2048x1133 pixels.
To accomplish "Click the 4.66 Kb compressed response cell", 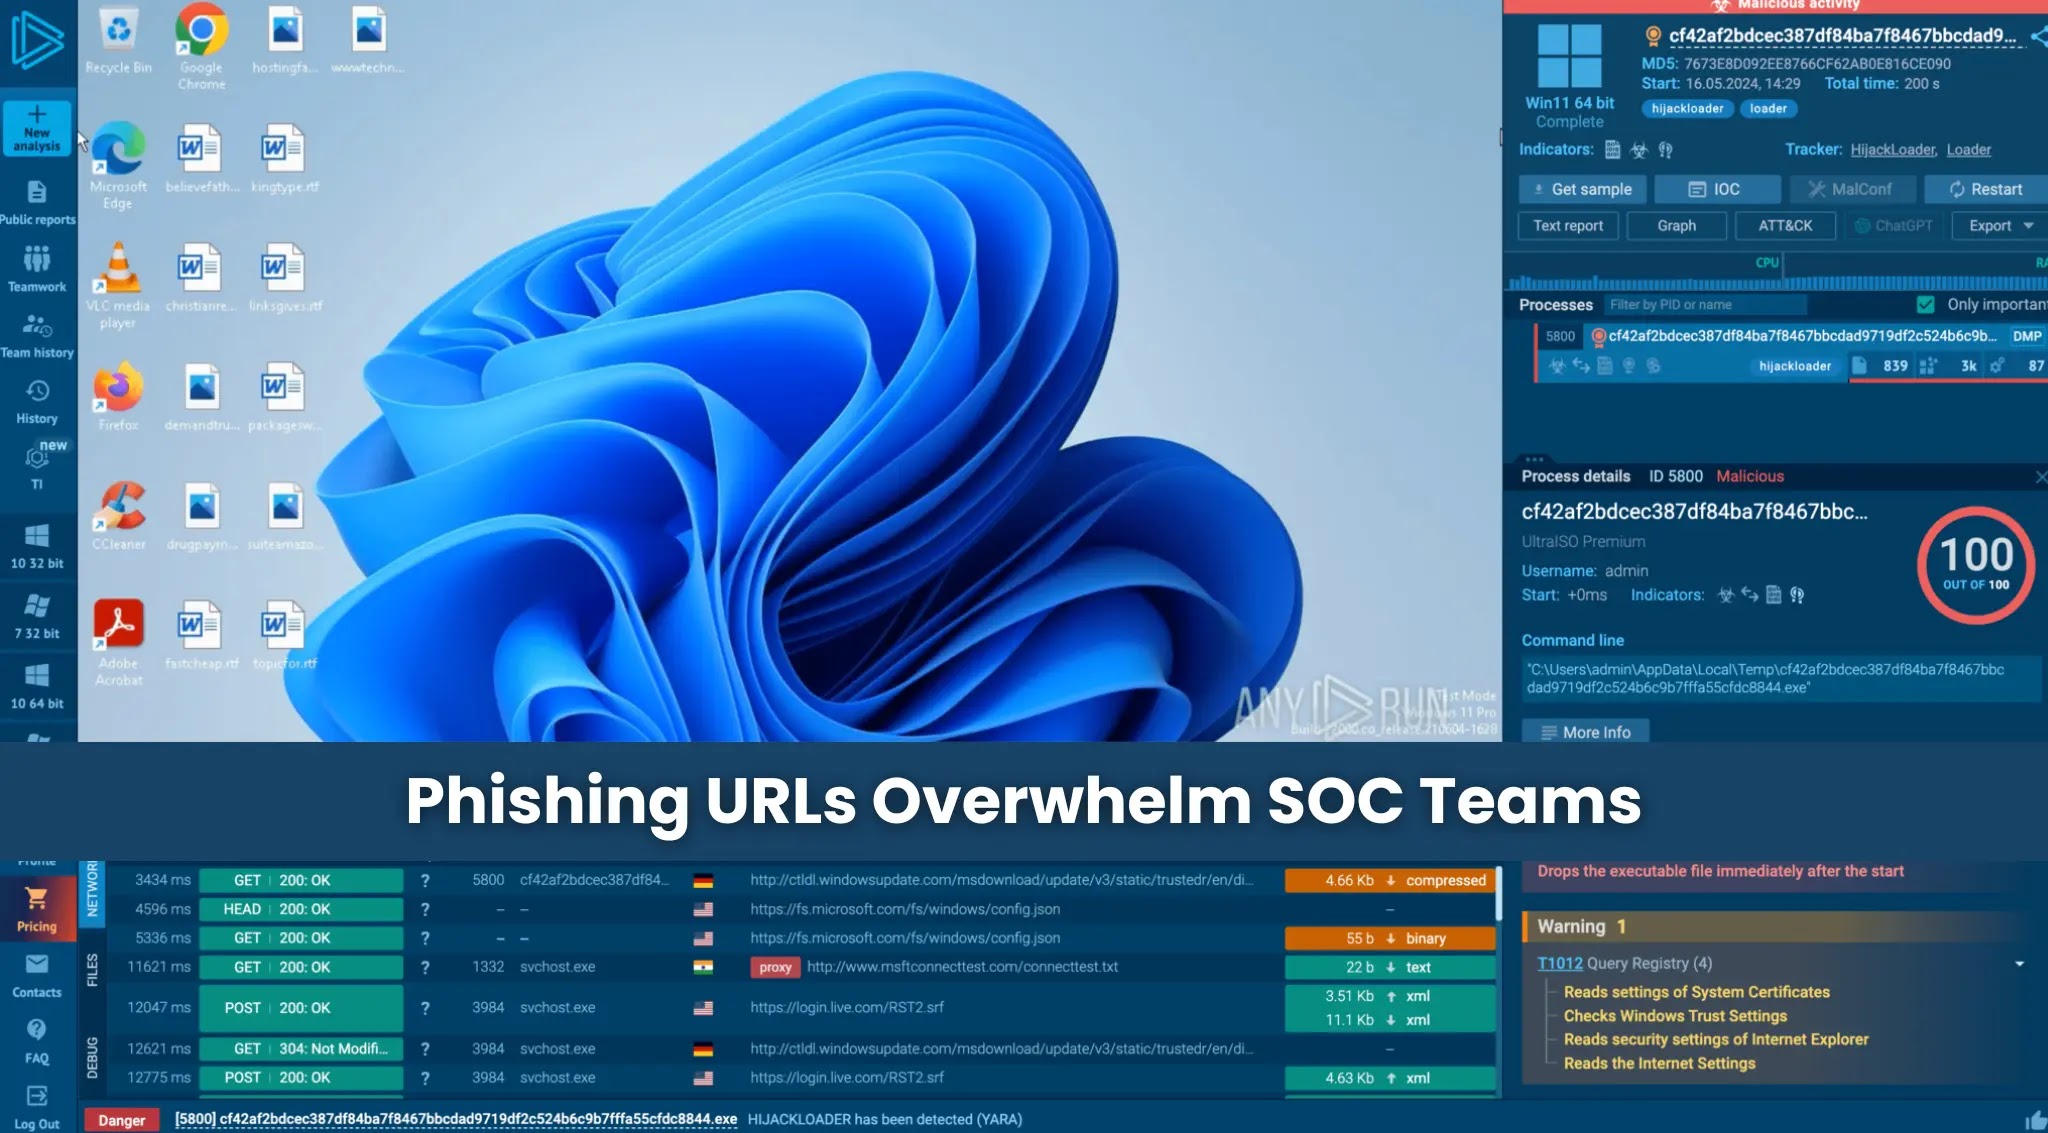I will coord(1390,881).
